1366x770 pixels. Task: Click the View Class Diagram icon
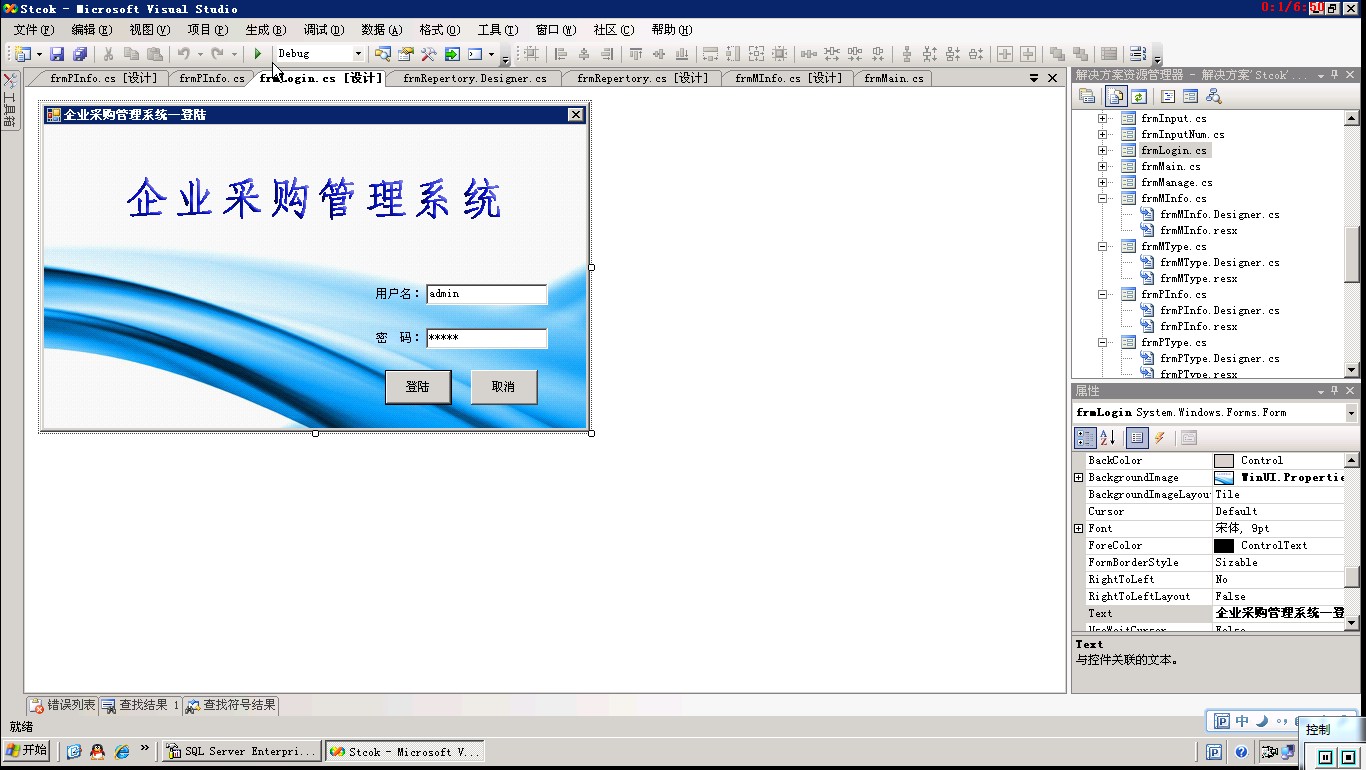point(1214,97)
